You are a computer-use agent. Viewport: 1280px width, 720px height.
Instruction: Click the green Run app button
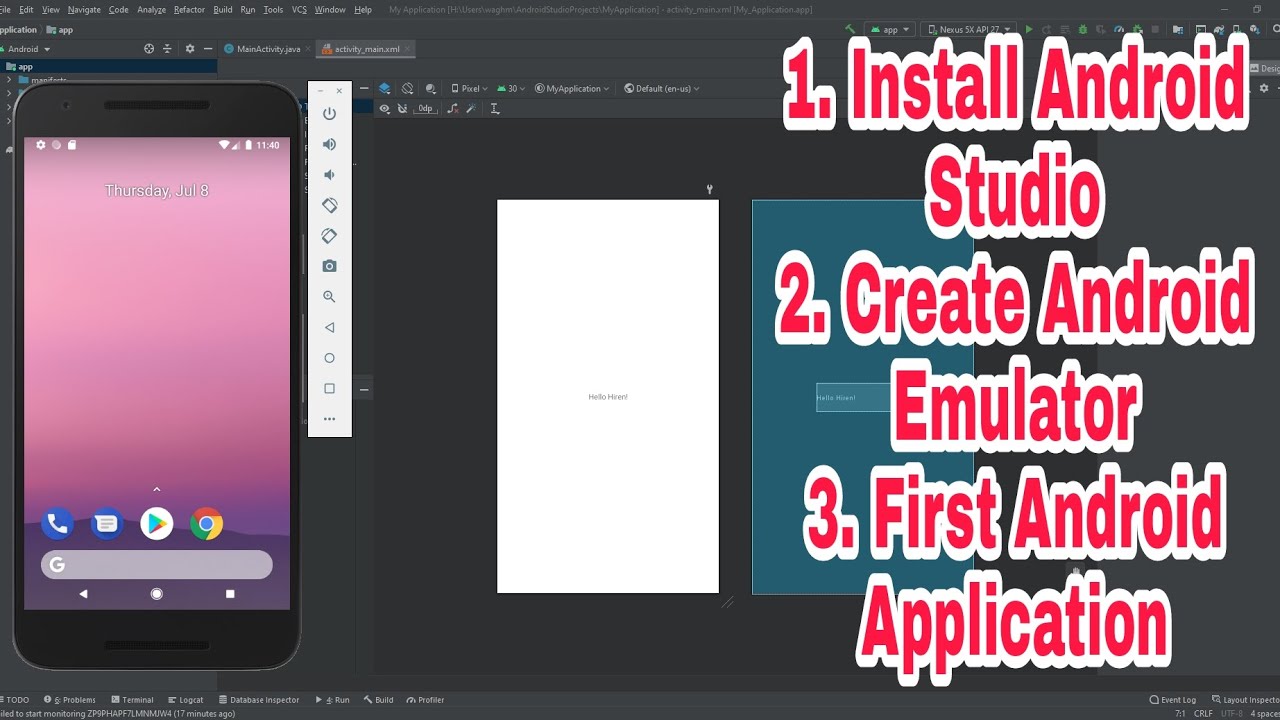tap(1030, 30)
